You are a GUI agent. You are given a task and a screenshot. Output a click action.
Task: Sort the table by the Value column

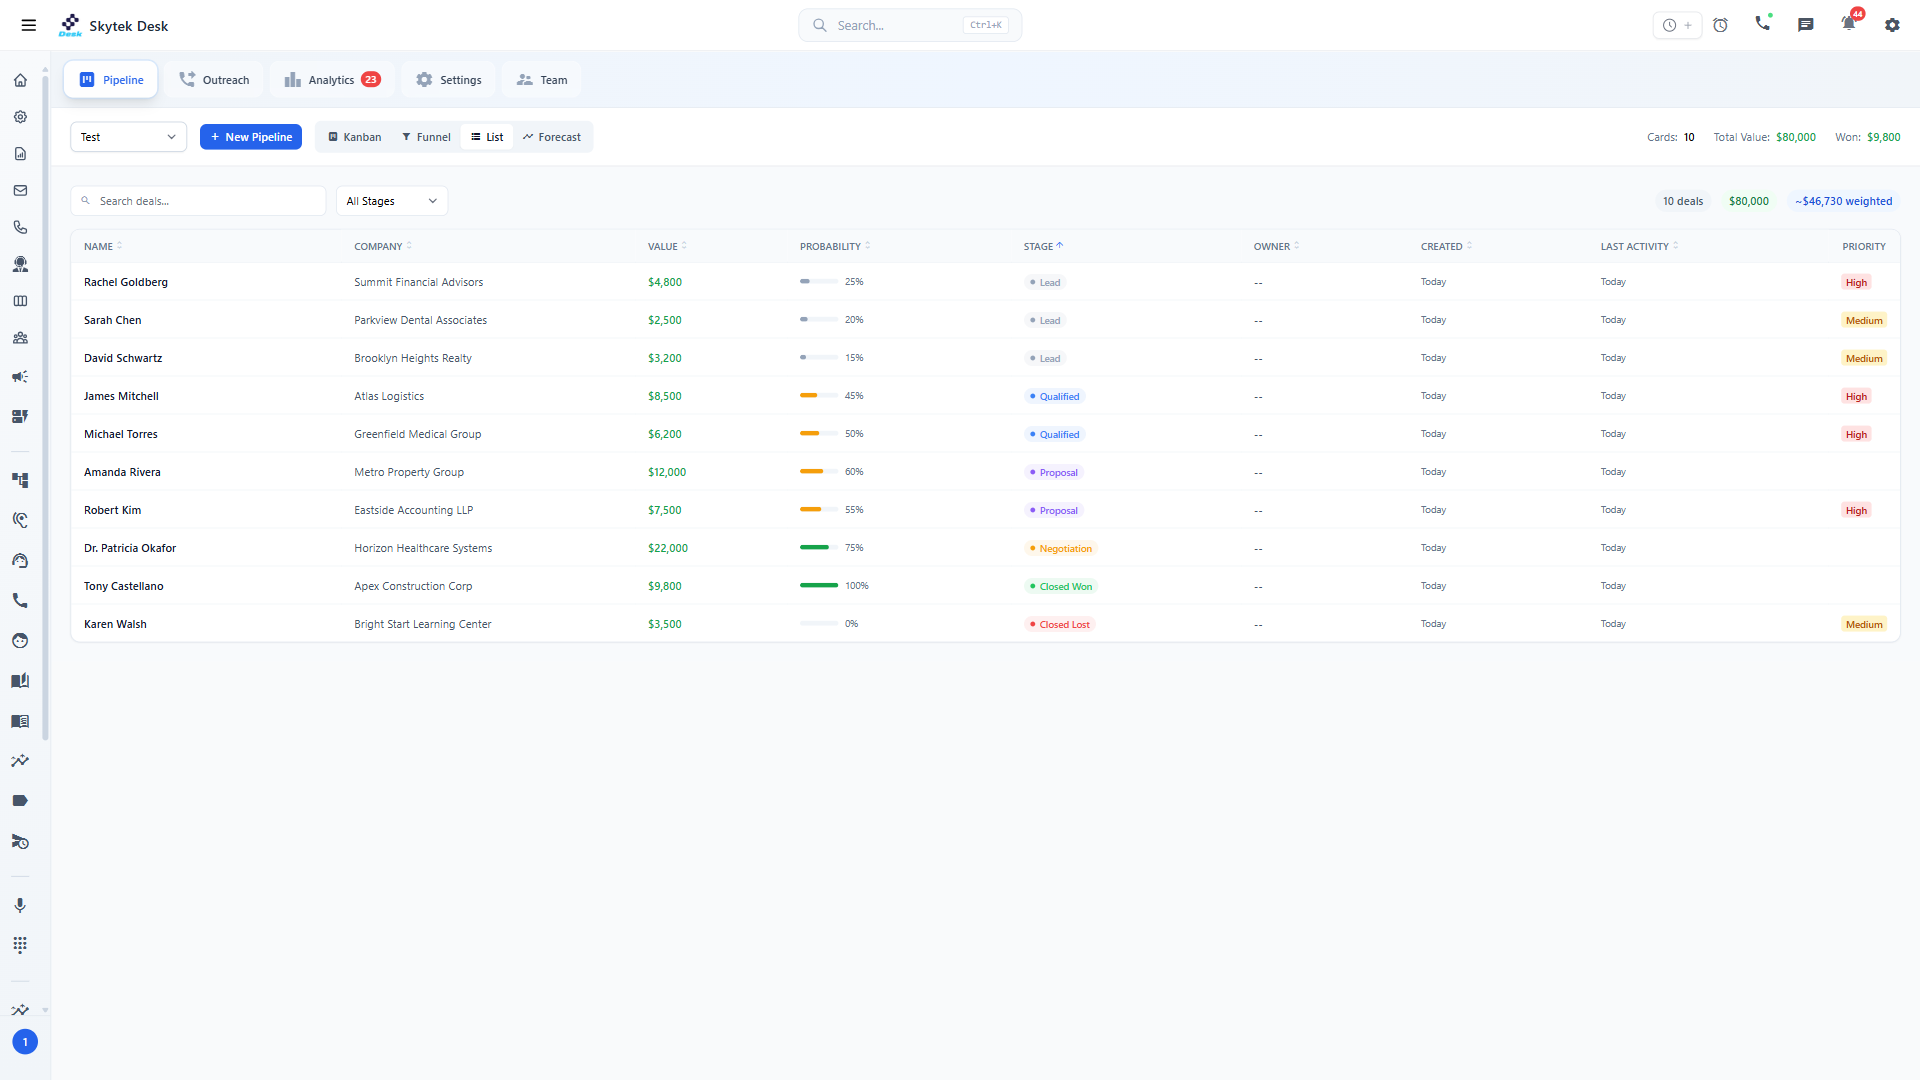[665, 246]
